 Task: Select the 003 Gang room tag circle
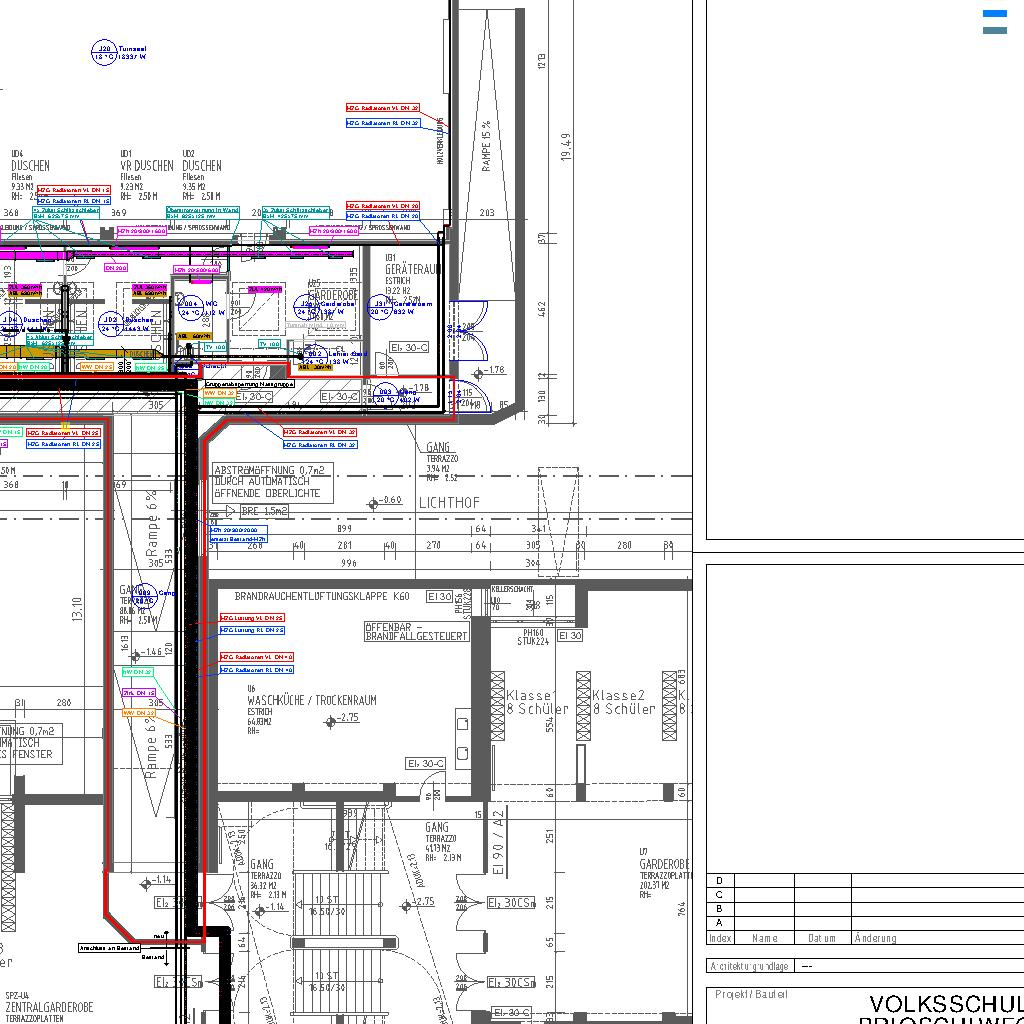click(385, 394)
